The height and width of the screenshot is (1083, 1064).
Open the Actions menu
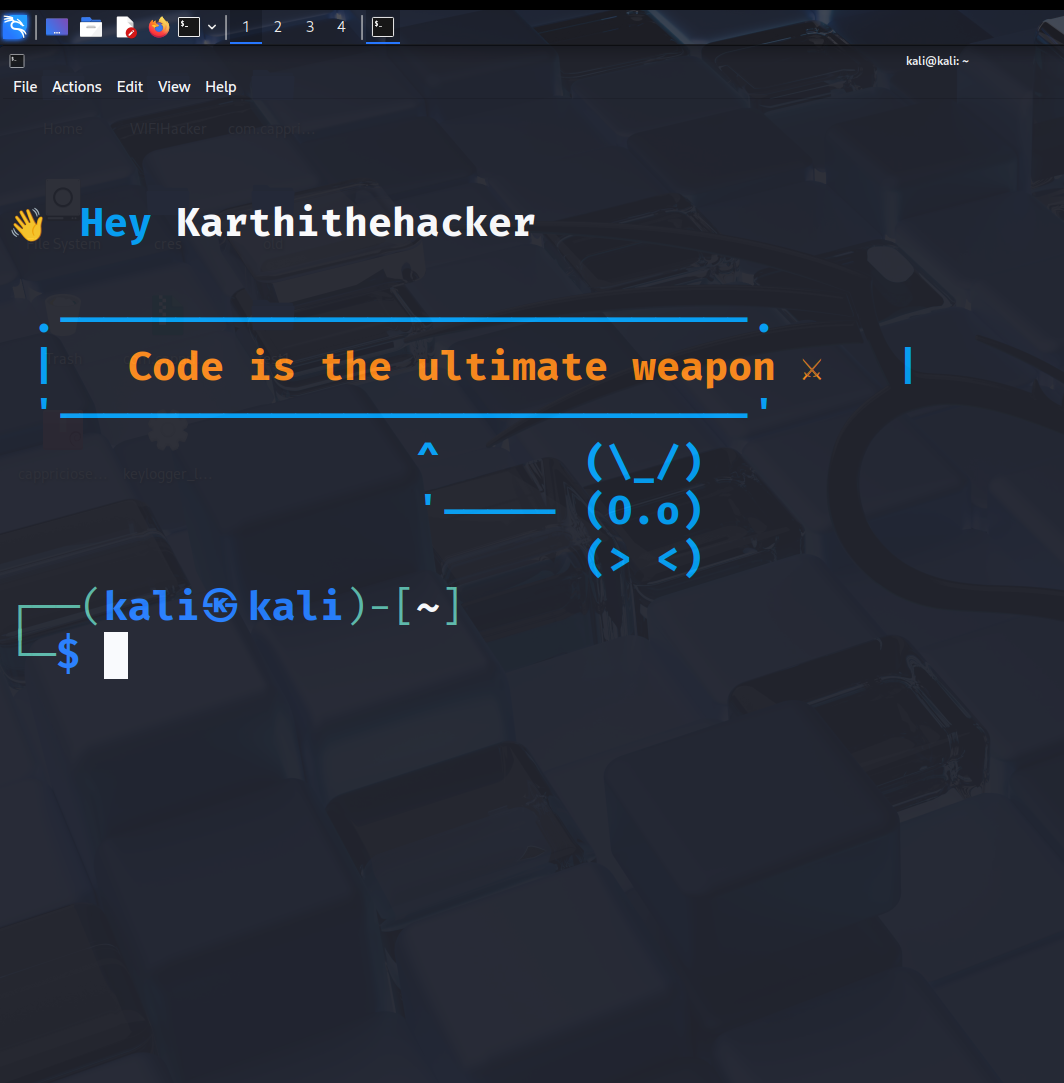tap(77, 87)
